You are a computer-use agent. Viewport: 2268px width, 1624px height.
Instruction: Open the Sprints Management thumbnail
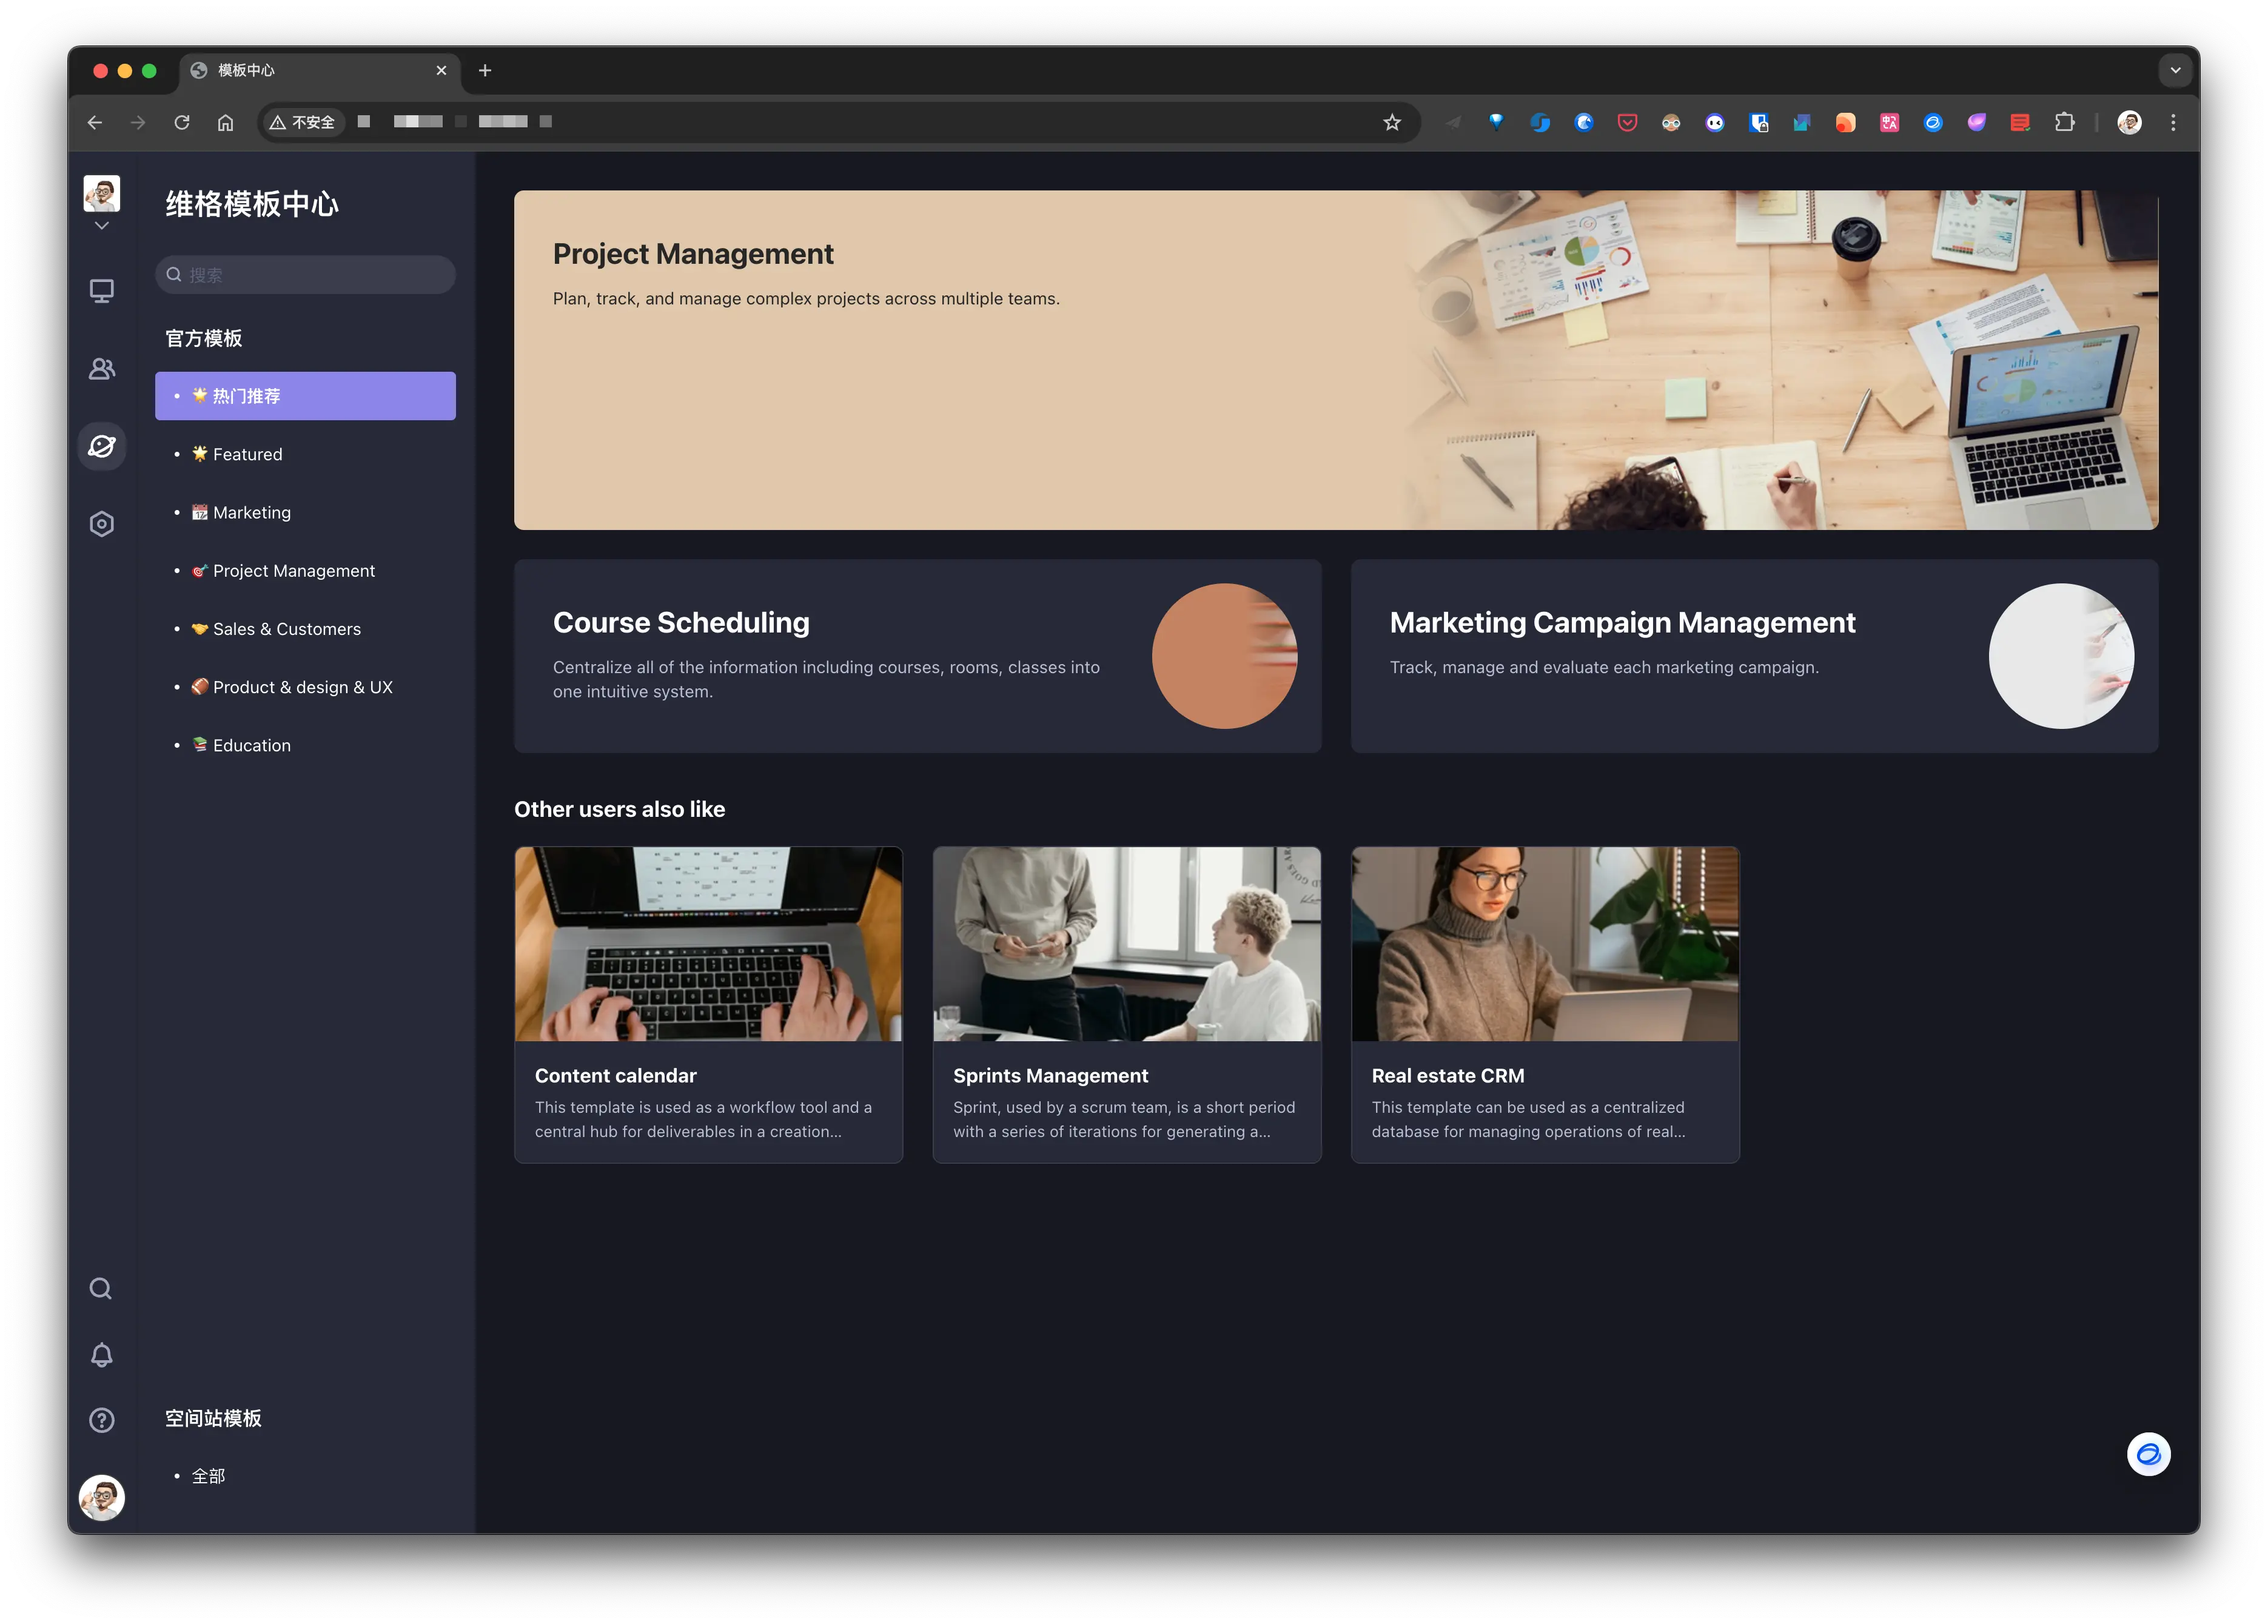tap(1126, 944)
